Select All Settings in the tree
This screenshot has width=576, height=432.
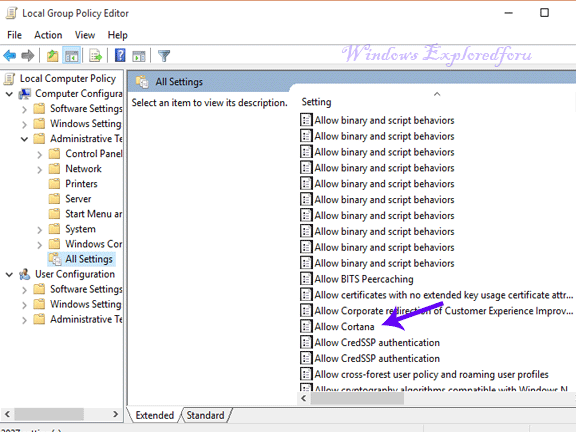[x=89, y=259]
